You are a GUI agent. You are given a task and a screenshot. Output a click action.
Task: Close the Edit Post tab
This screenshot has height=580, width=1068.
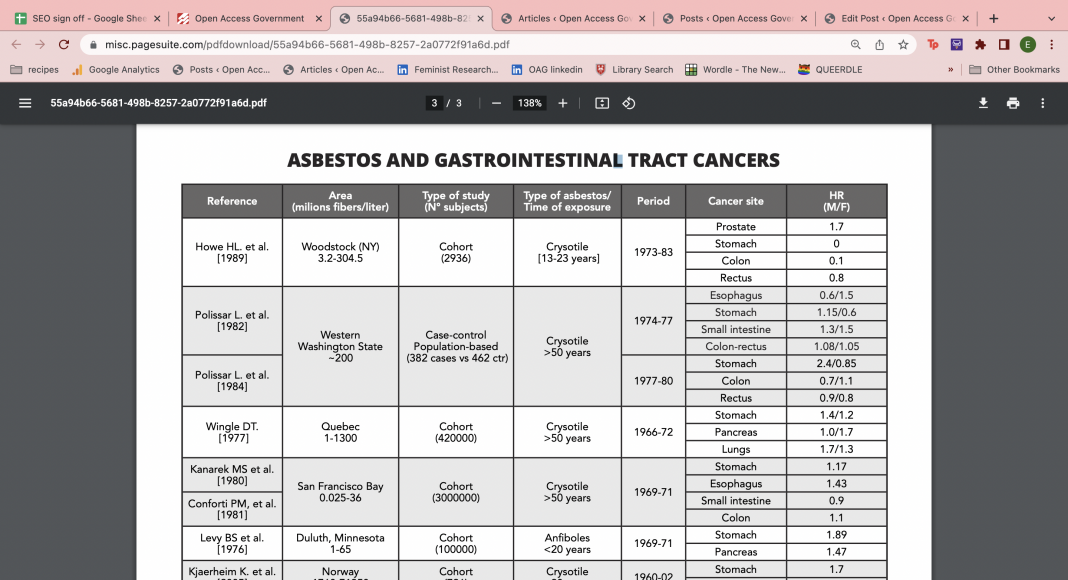(x=965, y=18)
